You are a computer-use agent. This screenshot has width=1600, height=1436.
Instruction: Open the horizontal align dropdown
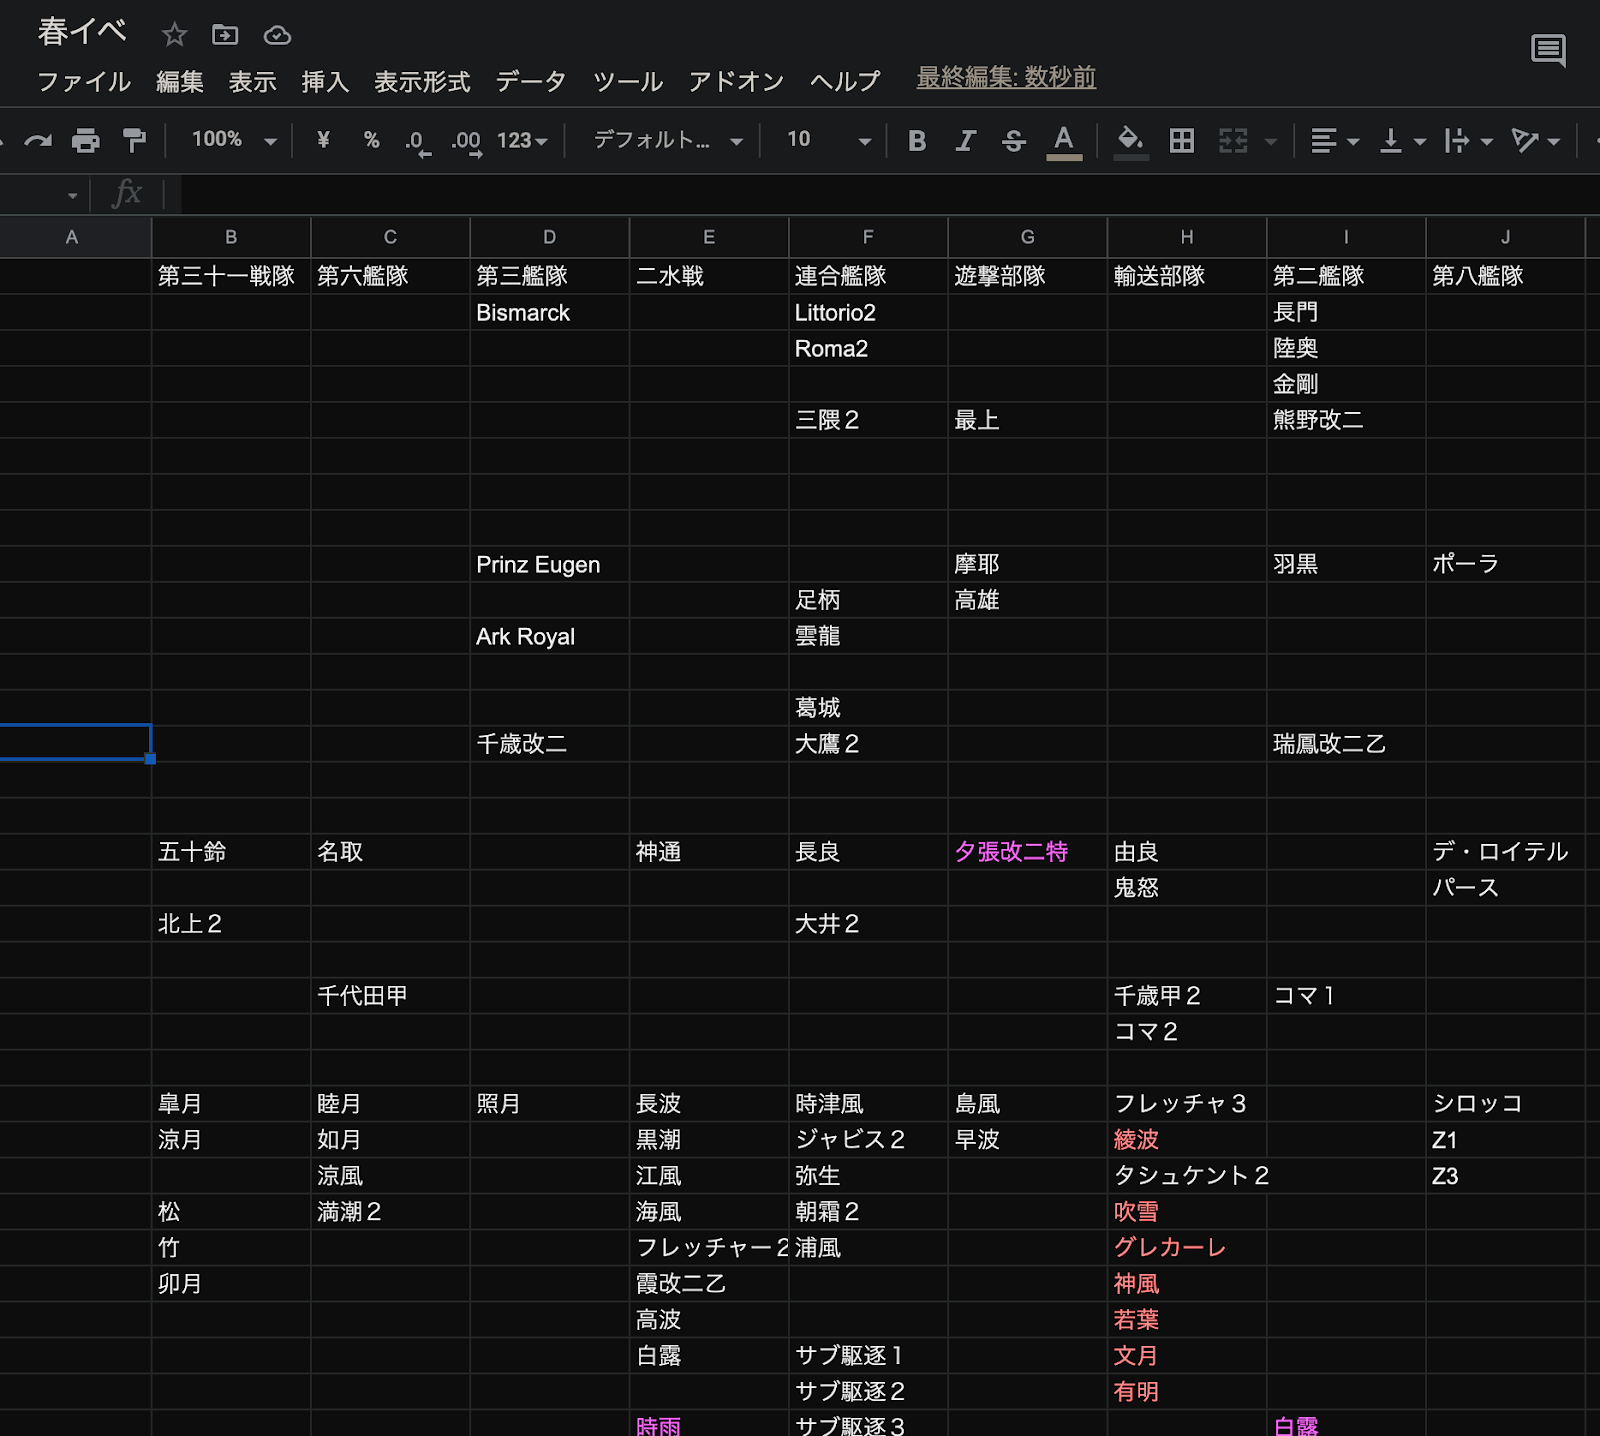click(x=1335, y=141)
